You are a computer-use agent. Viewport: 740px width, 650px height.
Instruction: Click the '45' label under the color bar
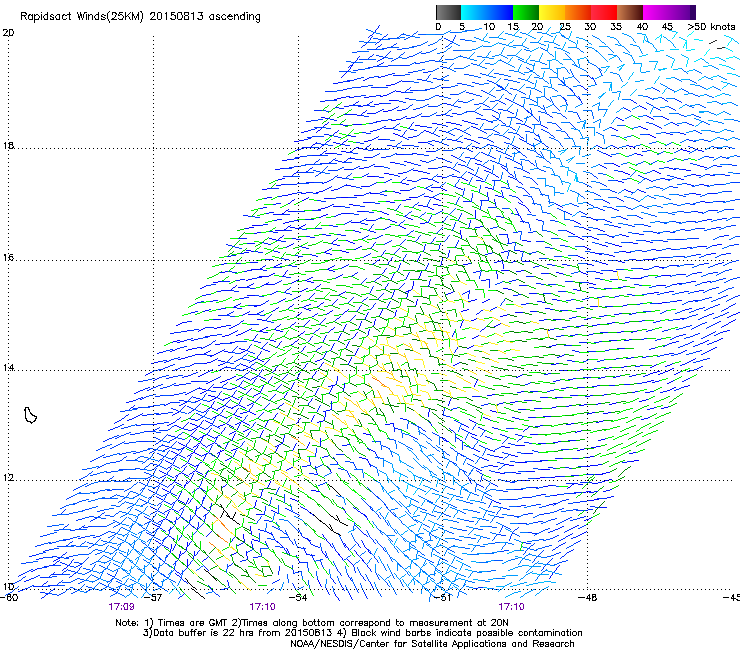667,27
